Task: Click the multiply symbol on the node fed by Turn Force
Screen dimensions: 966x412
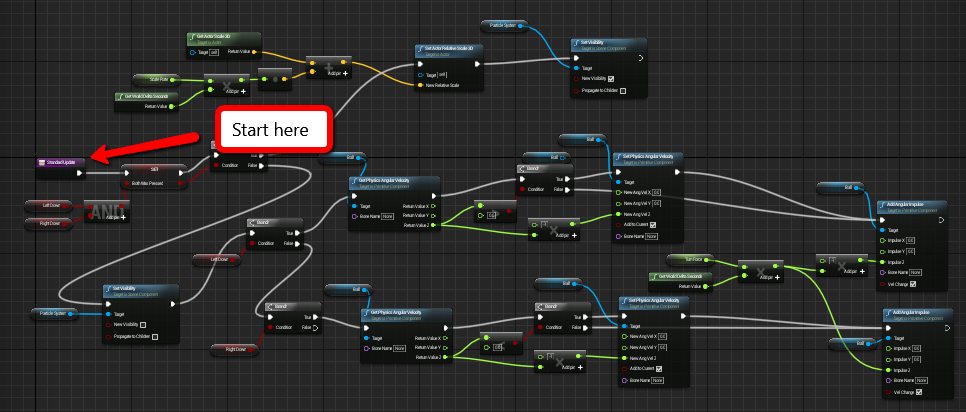Action: (x=760, y=272)
